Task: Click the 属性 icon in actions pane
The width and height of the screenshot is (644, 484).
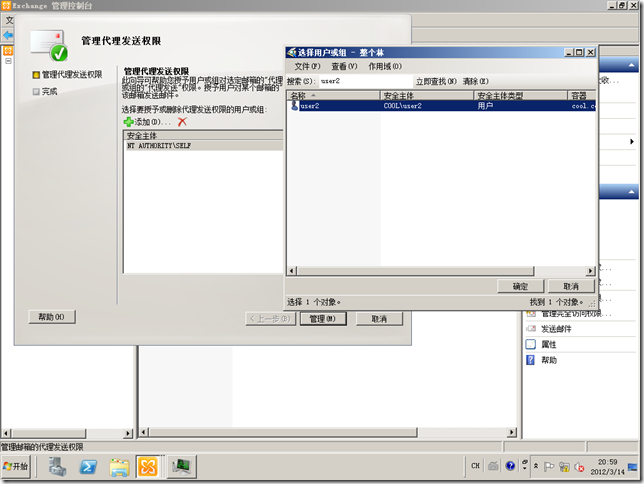Action: pyautogui.click(x=531, y=344)
